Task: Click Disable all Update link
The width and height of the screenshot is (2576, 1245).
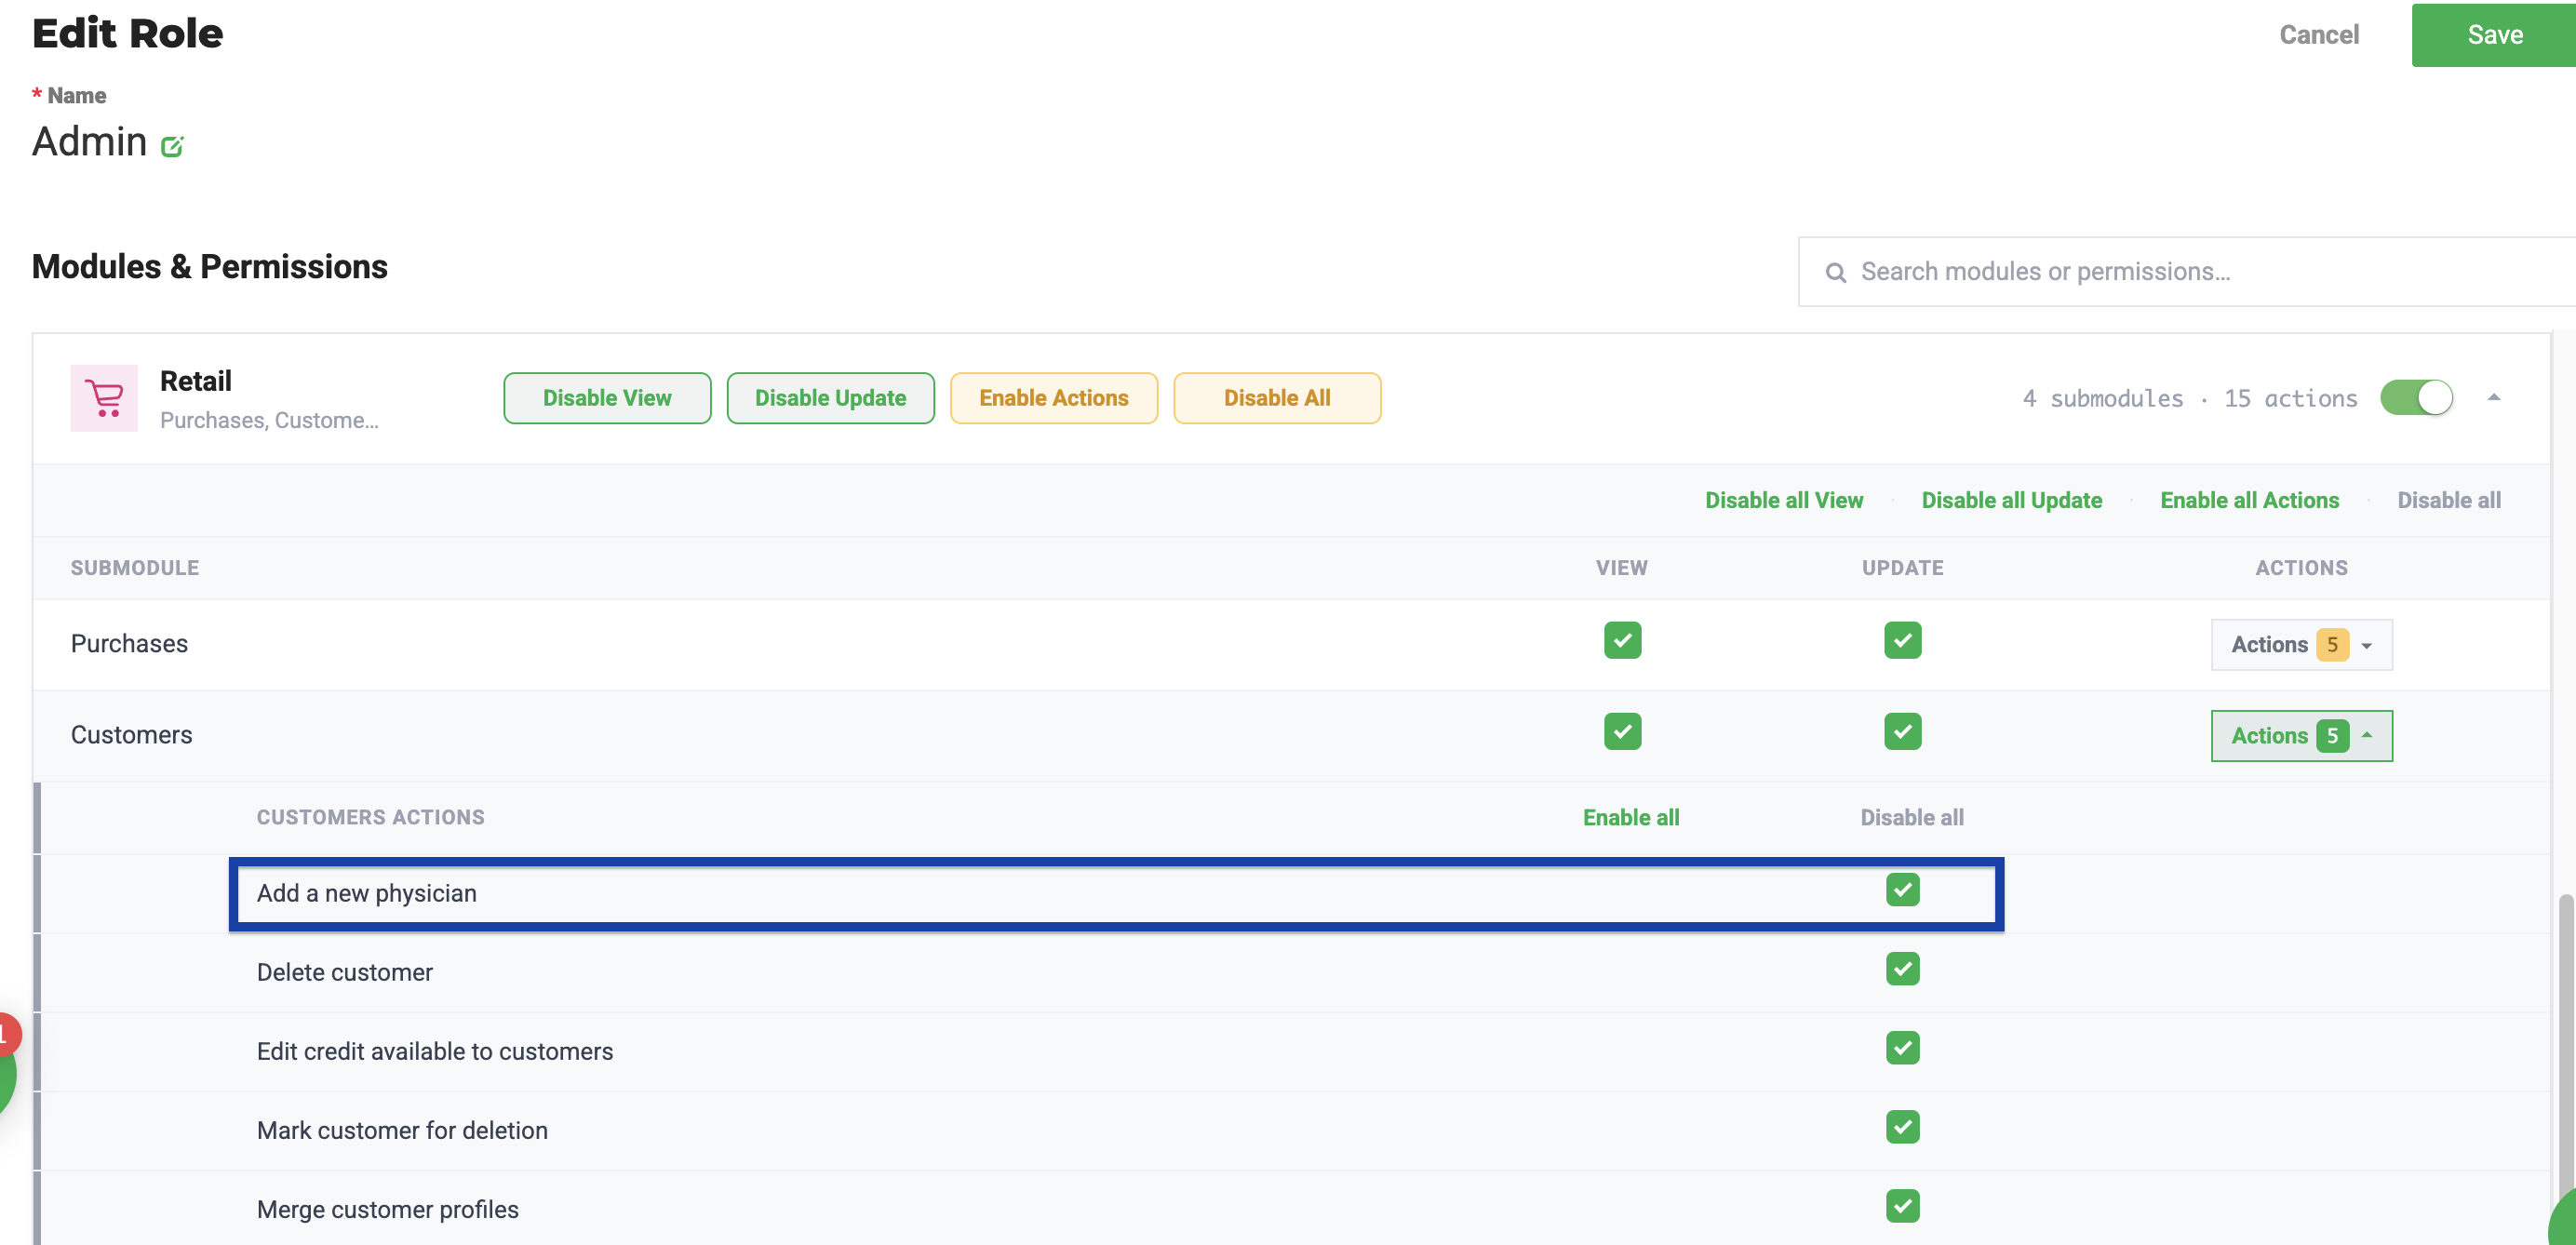Action: pyautogui.click(x=2011, y=500)
